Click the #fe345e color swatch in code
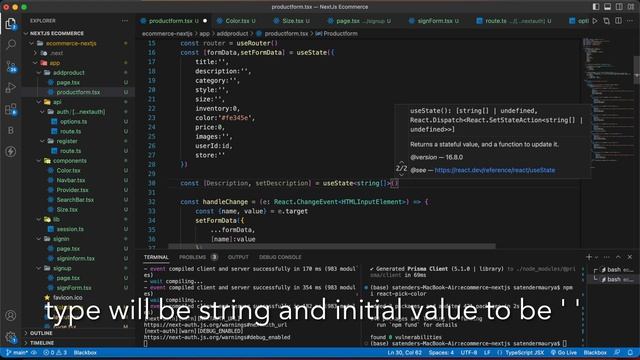This screenshot has width=640, height=360. pos(236,118)
